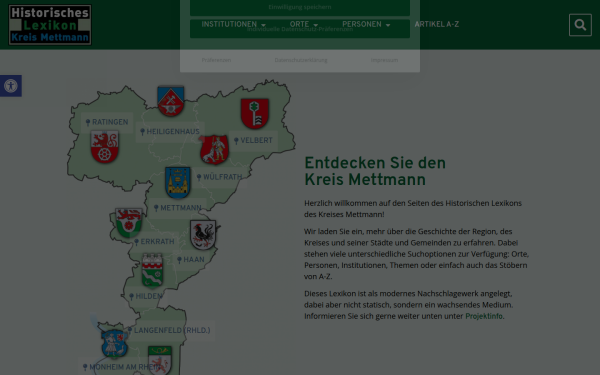Open the Institutionen menu

(229, 24)
